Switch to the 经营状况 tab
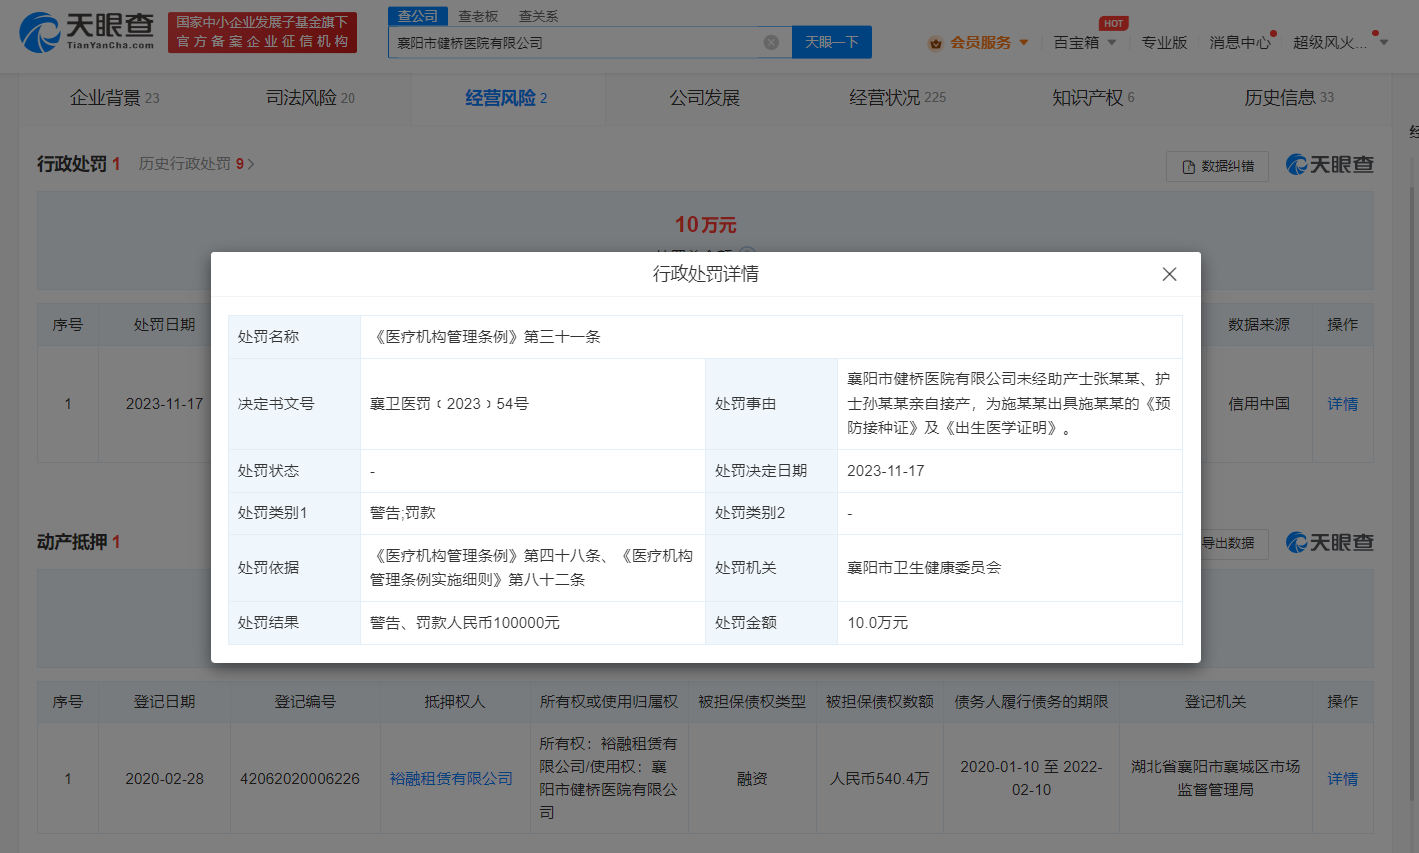The width and height of the screenshot is (1419, 853). click(897, 98)
